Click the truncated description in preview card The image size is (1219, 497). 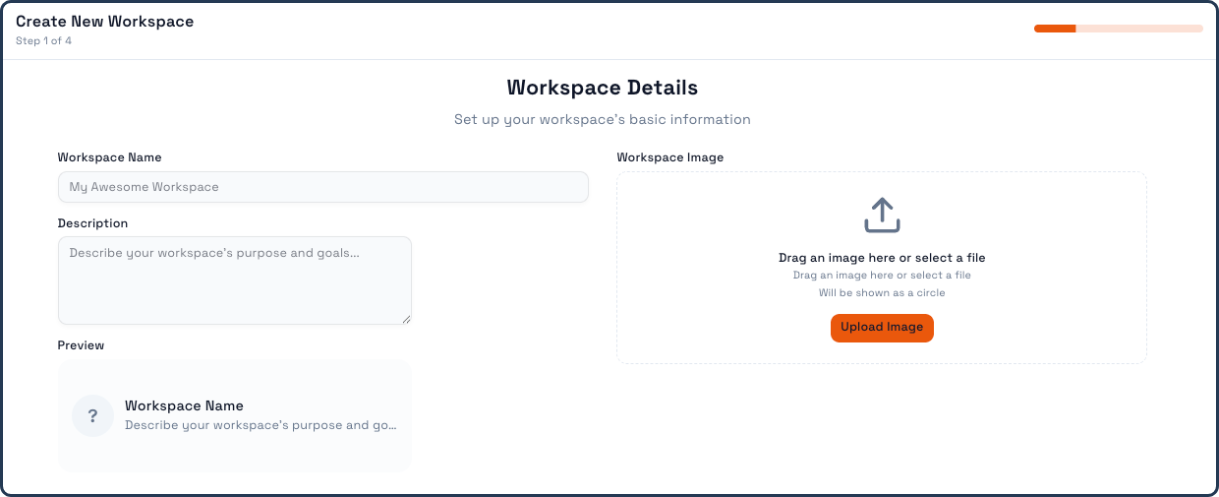261,425
